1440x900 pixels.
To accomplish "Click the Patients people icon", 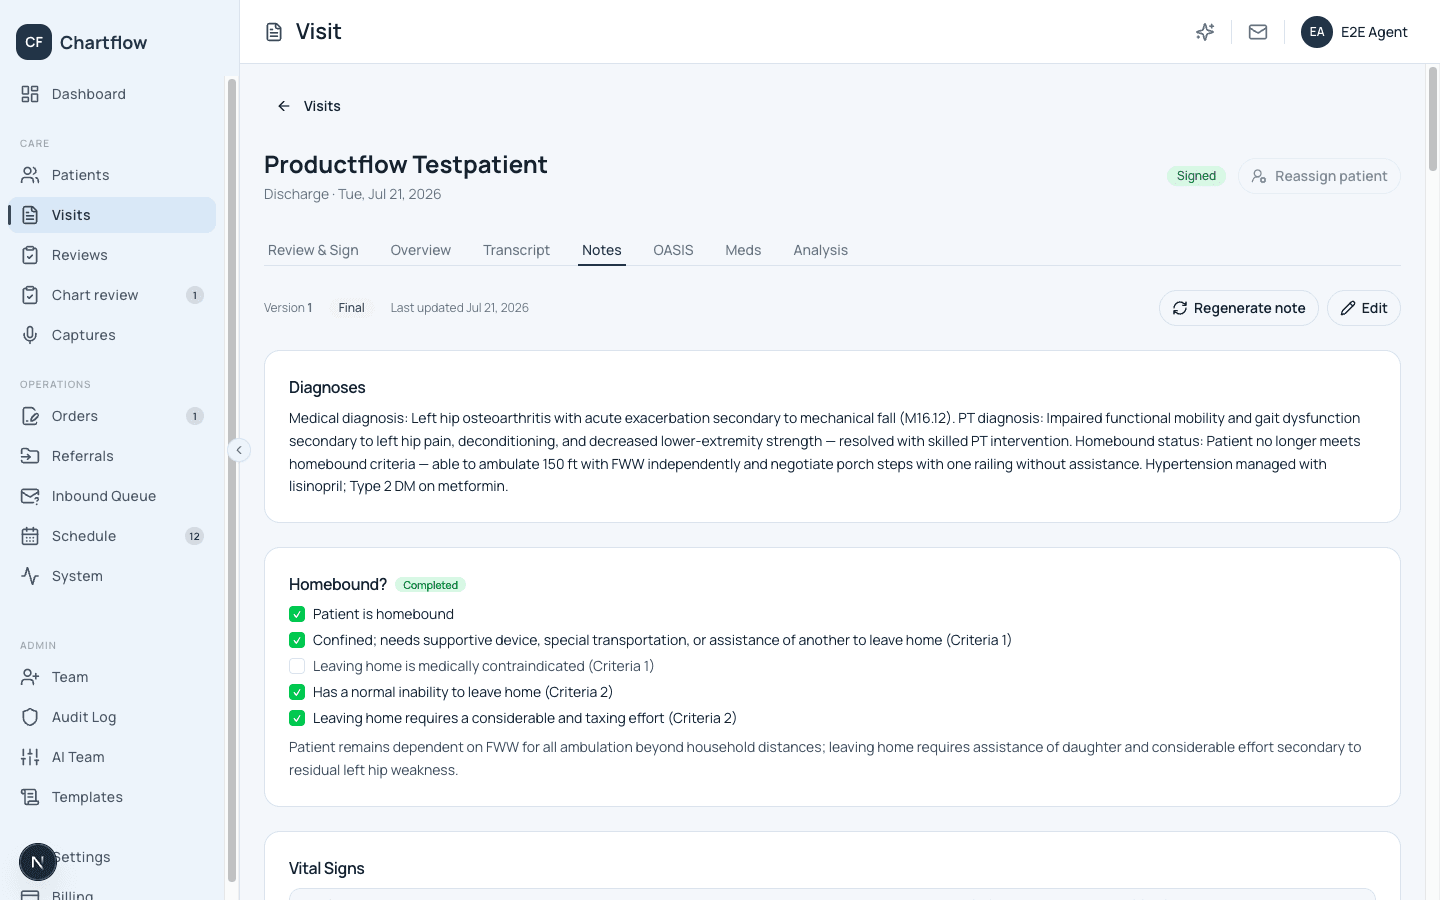I will click(x=30, y=175).
